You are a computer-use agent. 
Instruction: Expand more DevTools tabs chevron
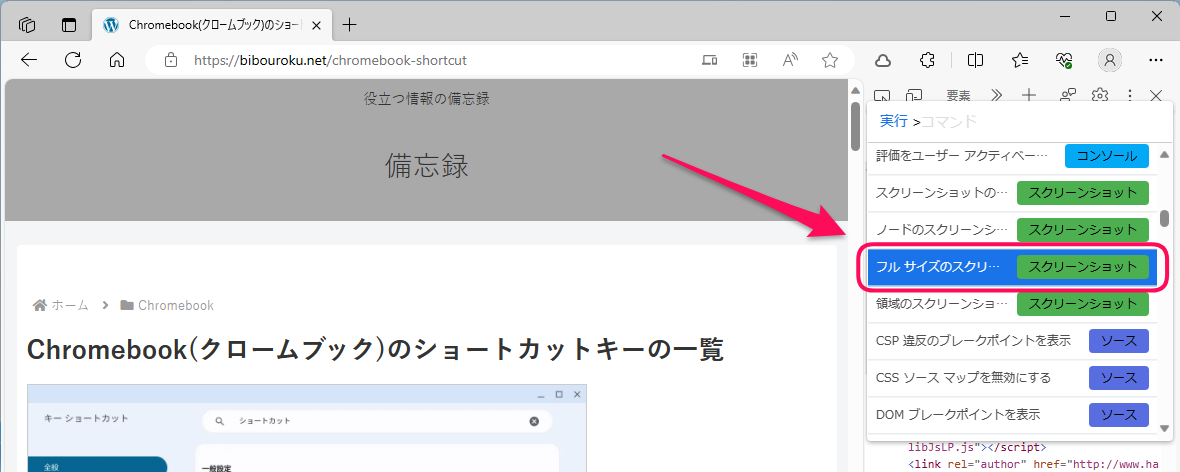coord(996,96)
